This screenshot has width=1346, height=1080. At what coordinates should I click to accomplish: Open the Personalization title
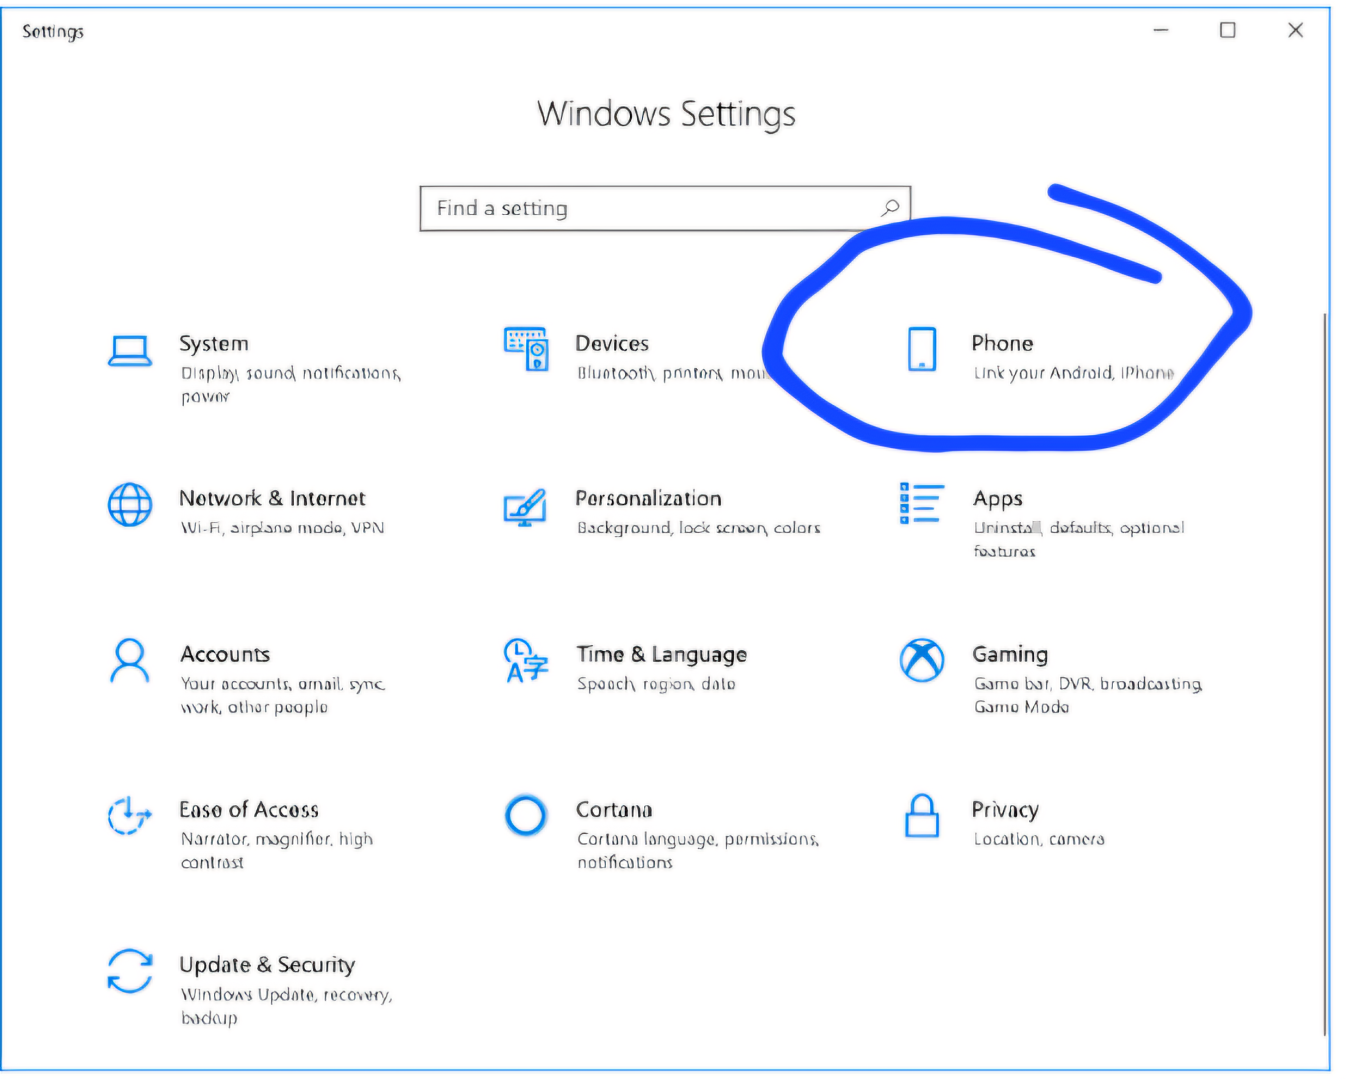[x=648, y=498]
